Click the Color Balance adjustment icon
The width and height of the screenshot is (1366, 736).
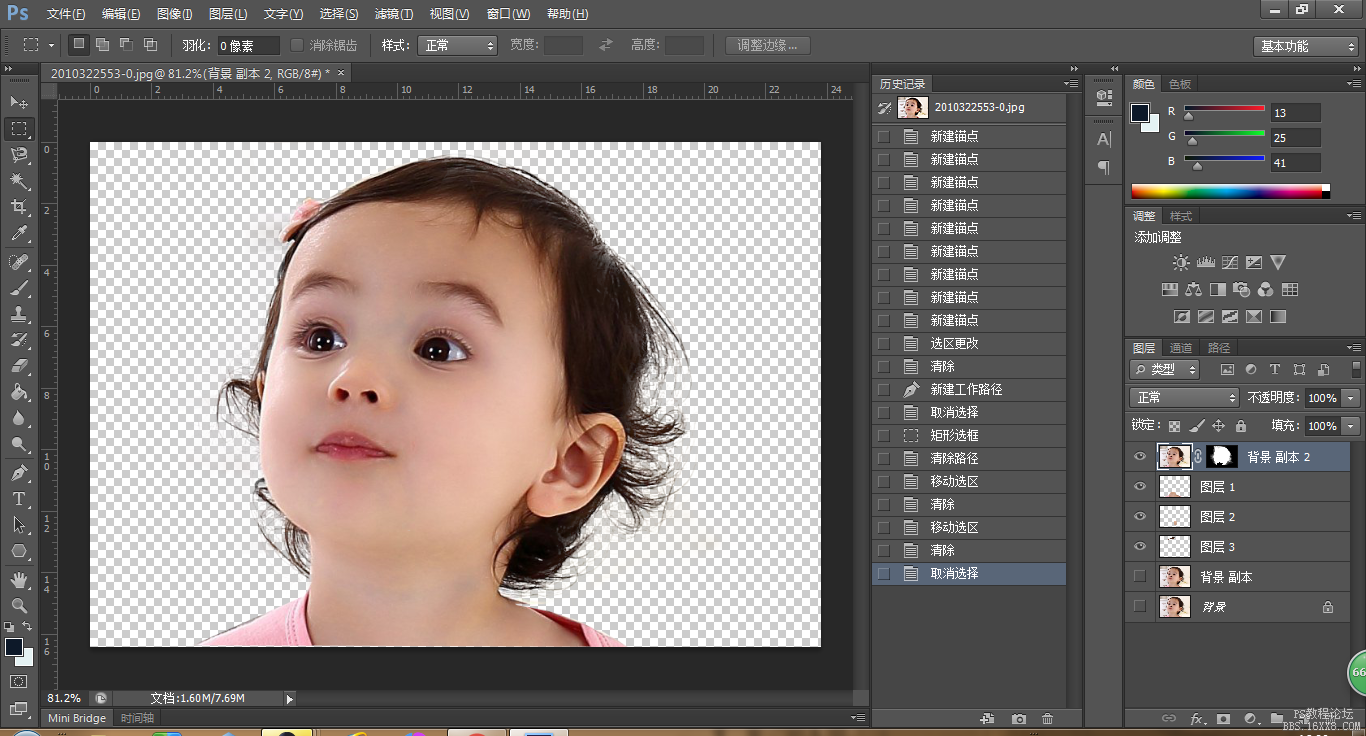tap(1193, 290)
